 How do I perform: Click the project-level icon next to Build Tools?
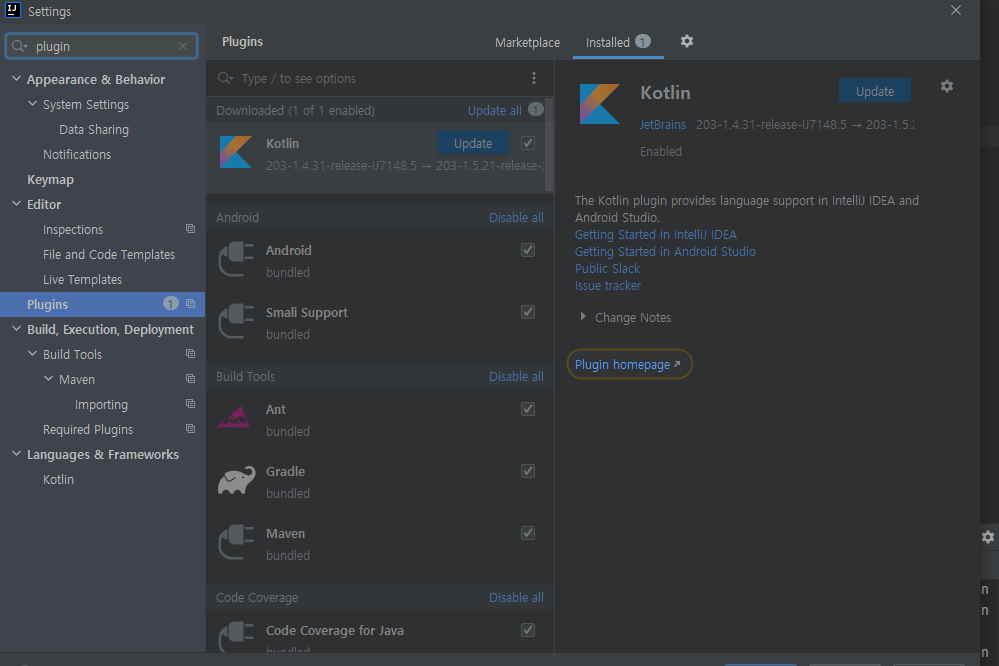[x=190, y=354]
